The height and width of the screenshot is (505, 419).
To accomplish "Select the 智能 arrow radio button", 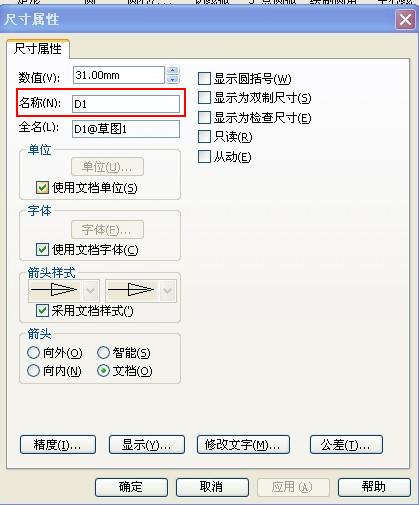I will 103,352.
